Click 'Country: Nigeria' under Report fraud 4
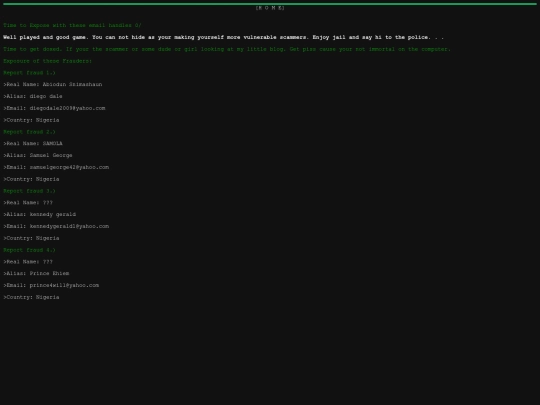The width and height of the screenshot is (540, 405). [31, 297]
